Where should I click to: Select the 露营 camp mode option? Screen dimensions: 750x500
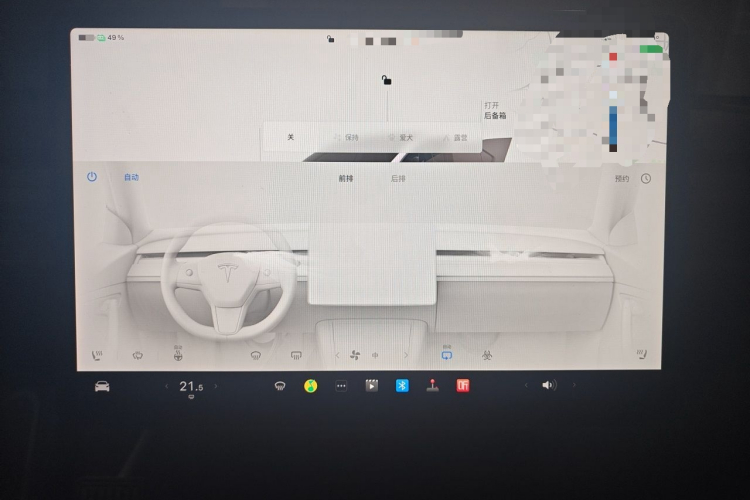pyautogui.click(x=455, y=137)
